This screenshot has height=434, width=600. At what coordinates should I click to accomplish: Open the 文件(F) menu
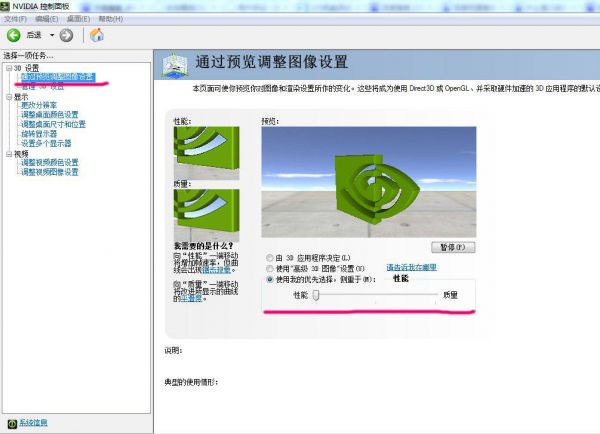tap(15, 19)
